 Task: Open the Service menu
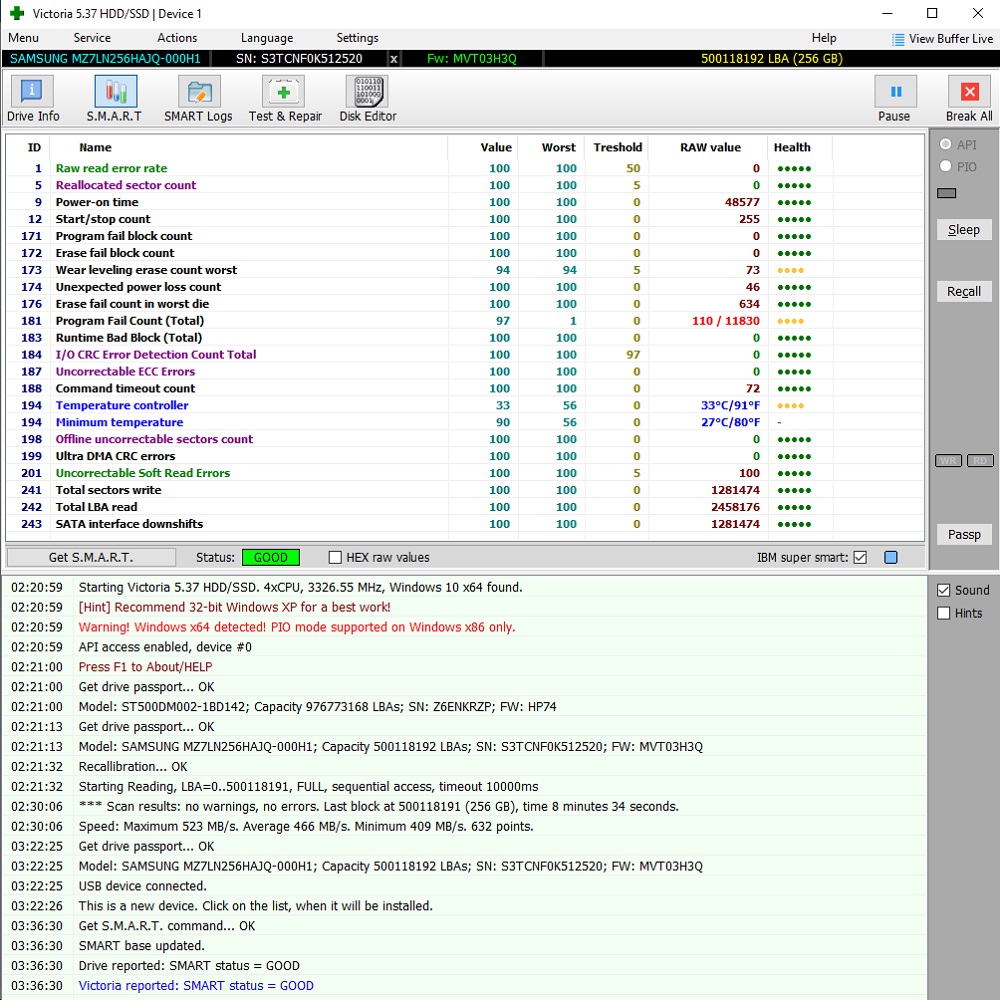[92, 38]
